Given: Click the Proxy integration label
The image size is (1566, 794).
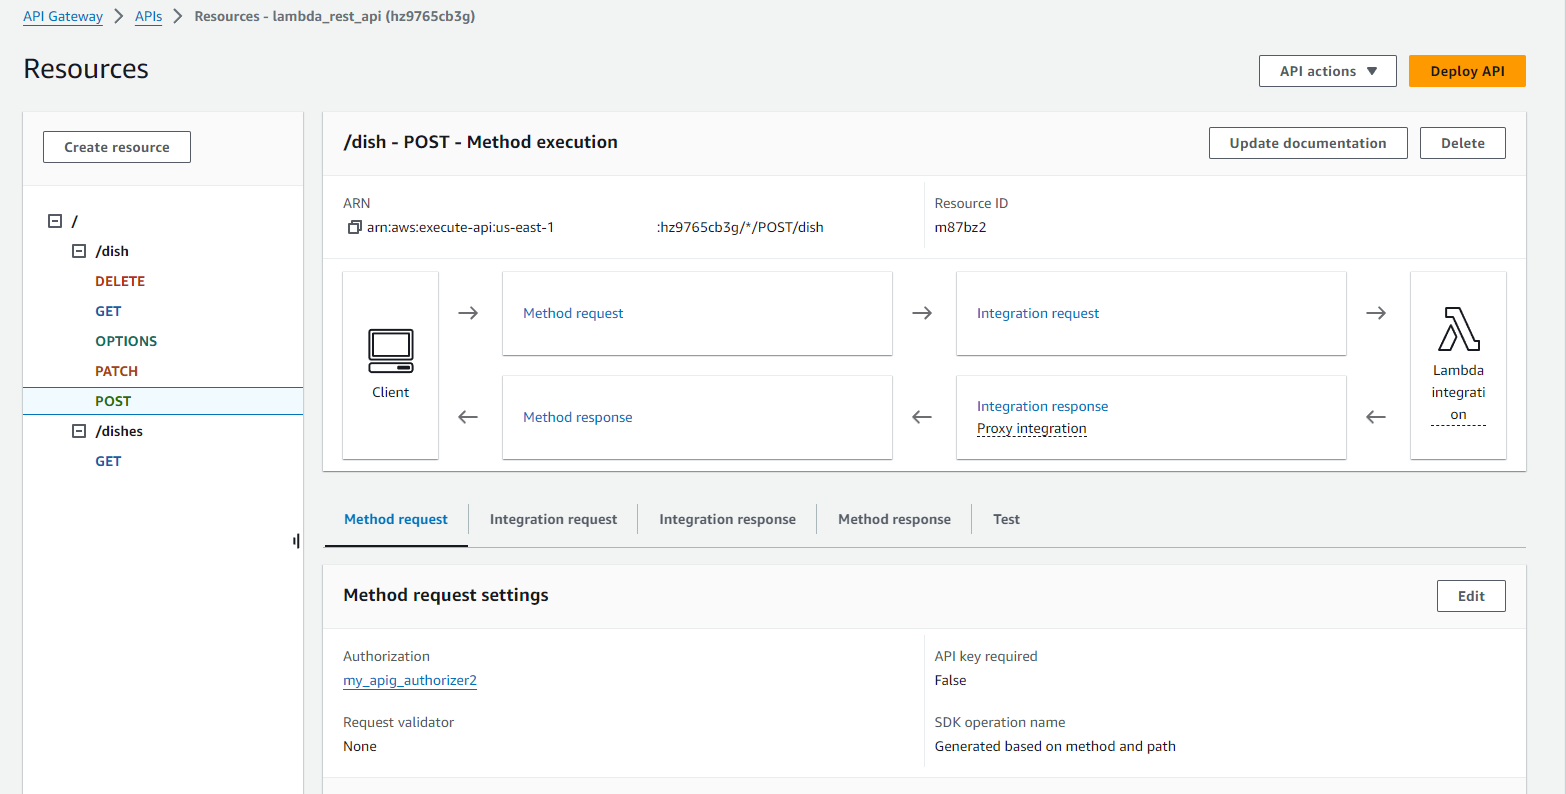Looking at the screenshot, I should [x=1031, y=429].
